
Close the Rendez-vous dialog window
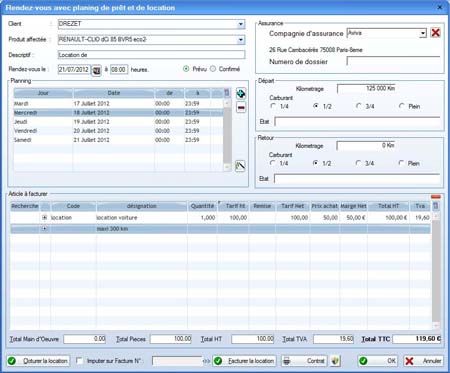coord(440,7)
